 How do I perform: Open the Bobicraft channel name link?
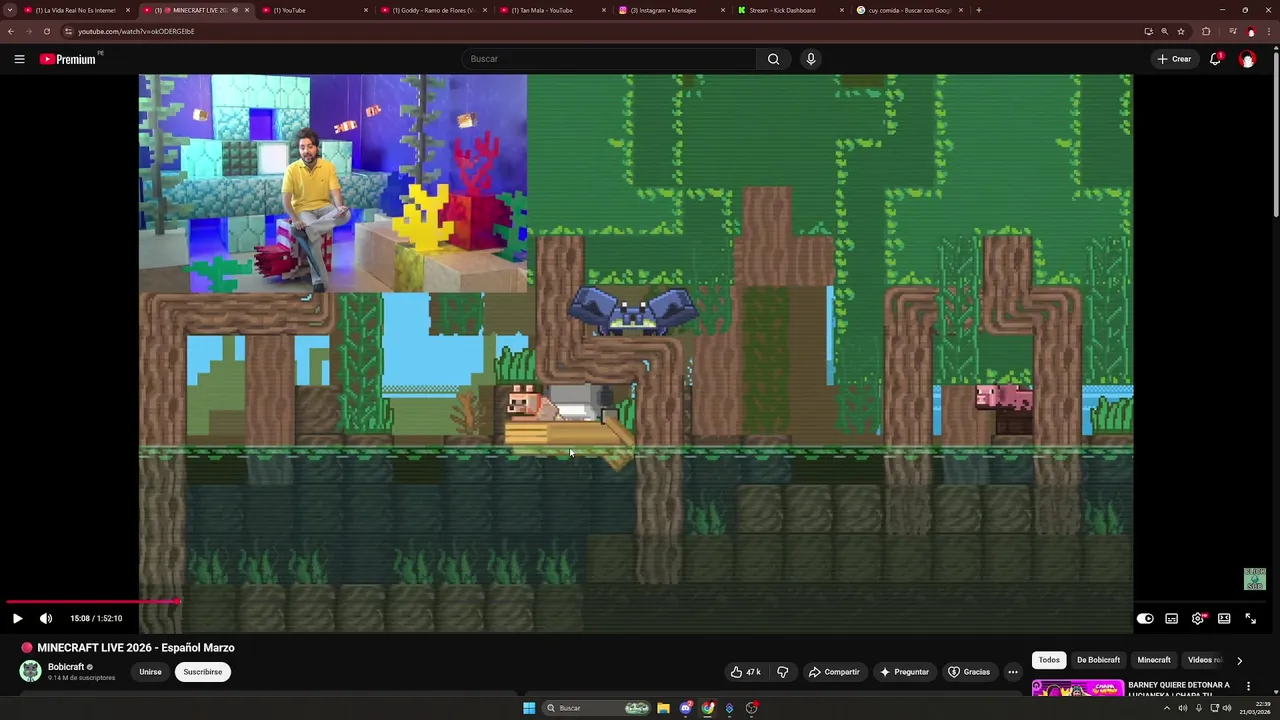click(x=66, y=667)
